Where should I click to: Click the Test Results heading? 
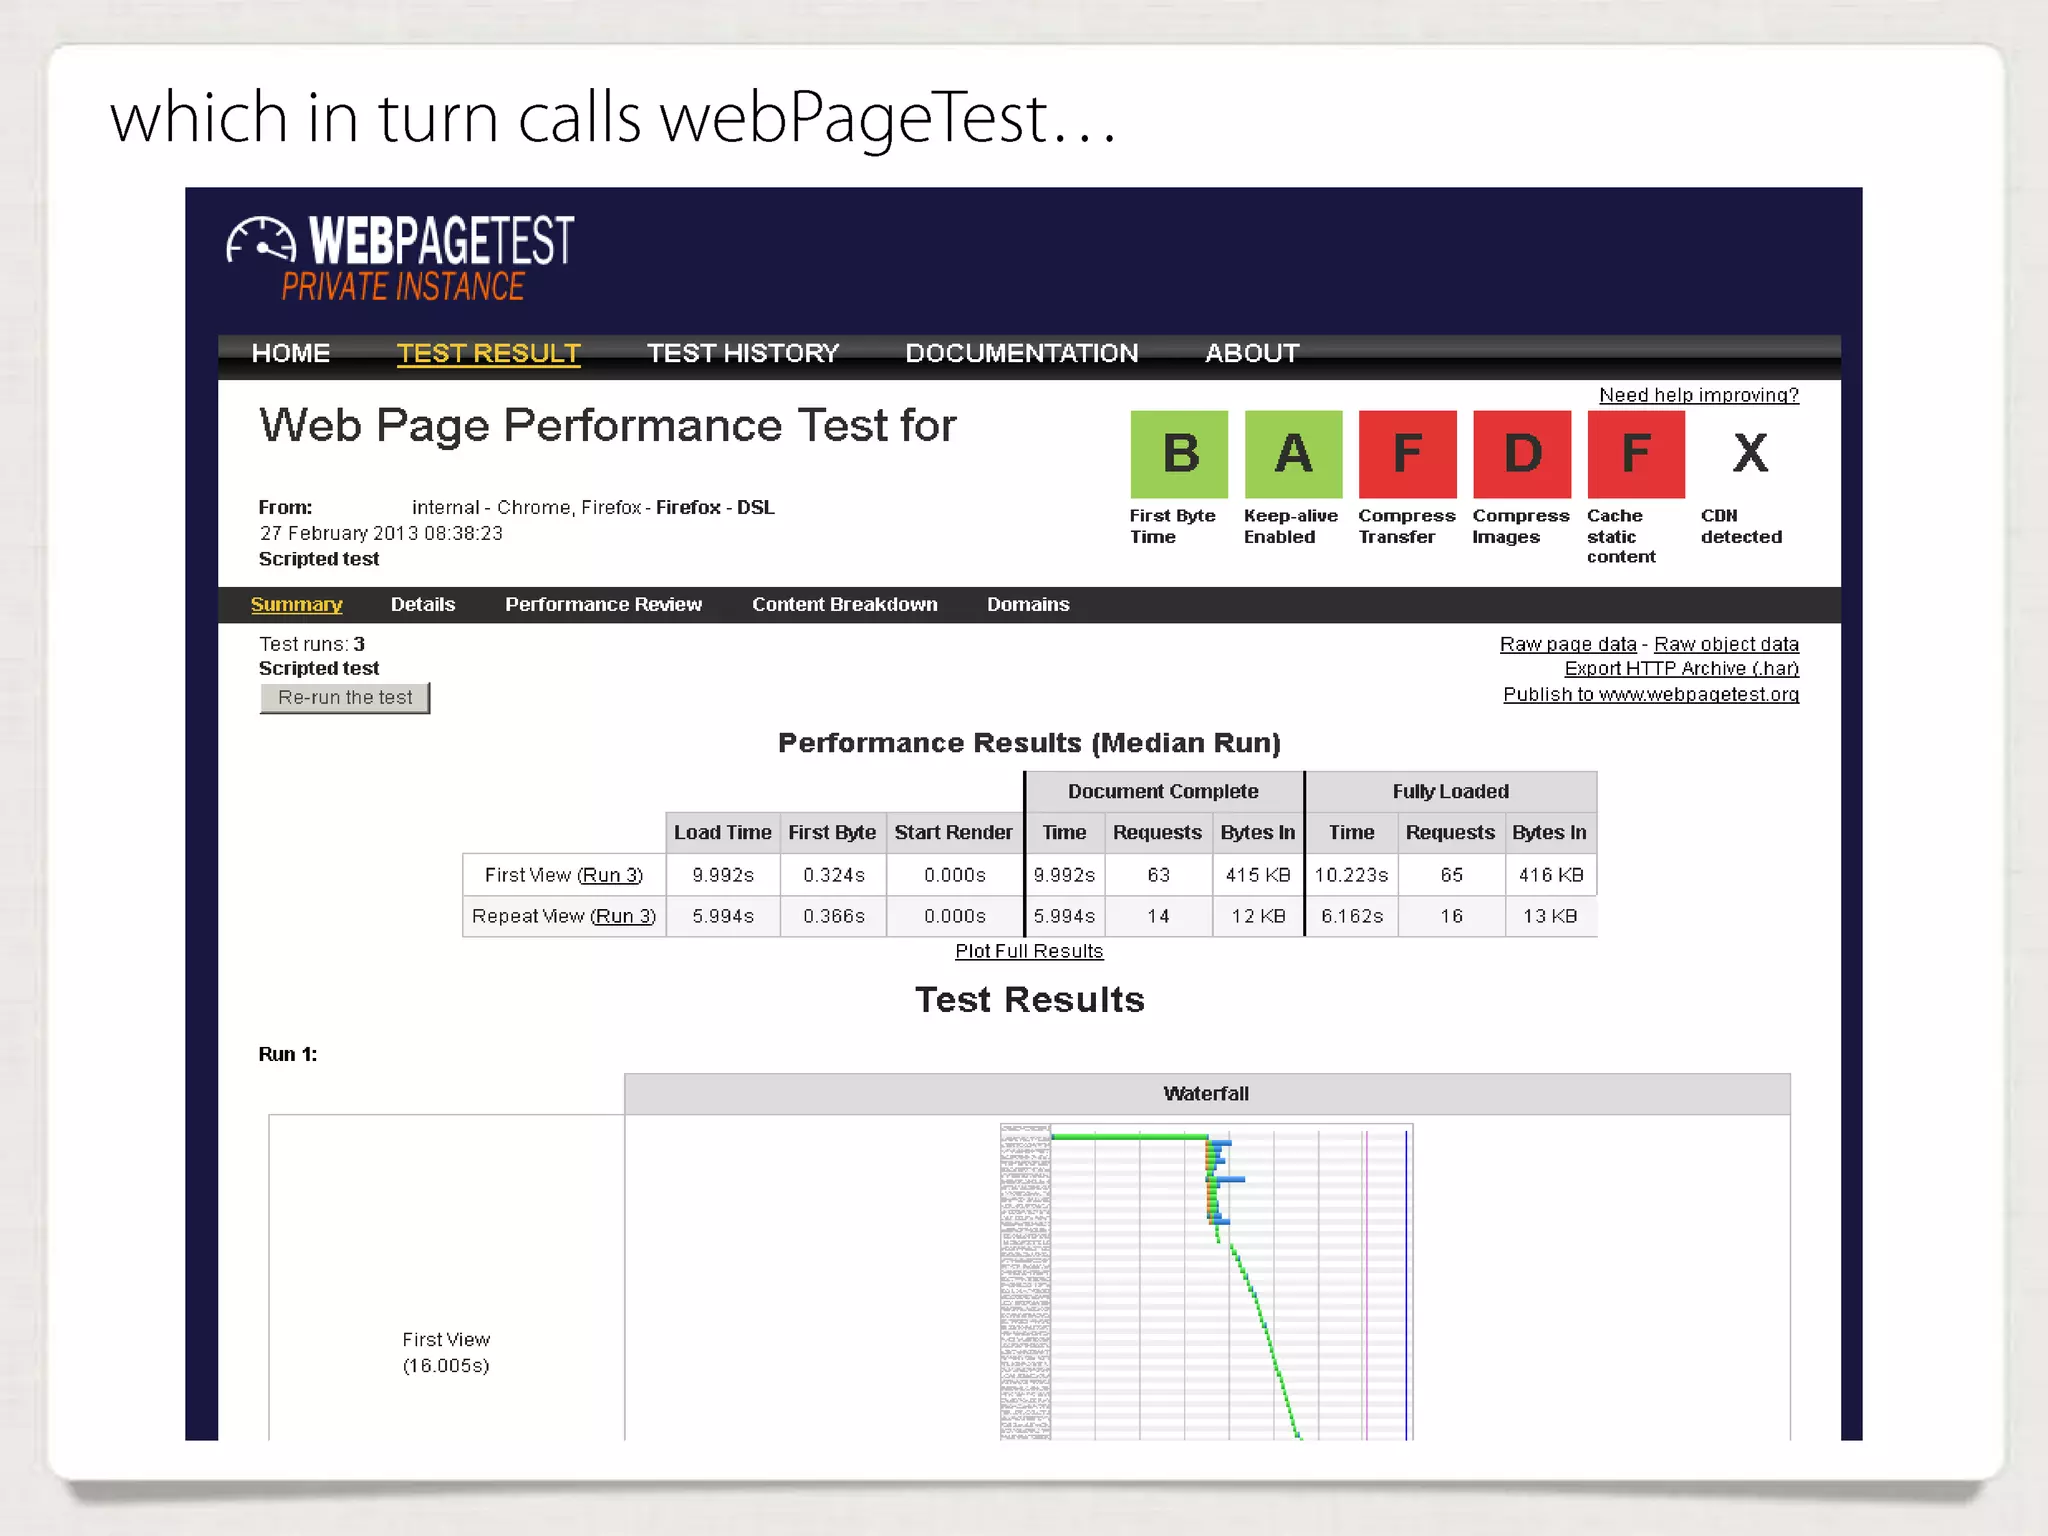click(1029, 1000)
